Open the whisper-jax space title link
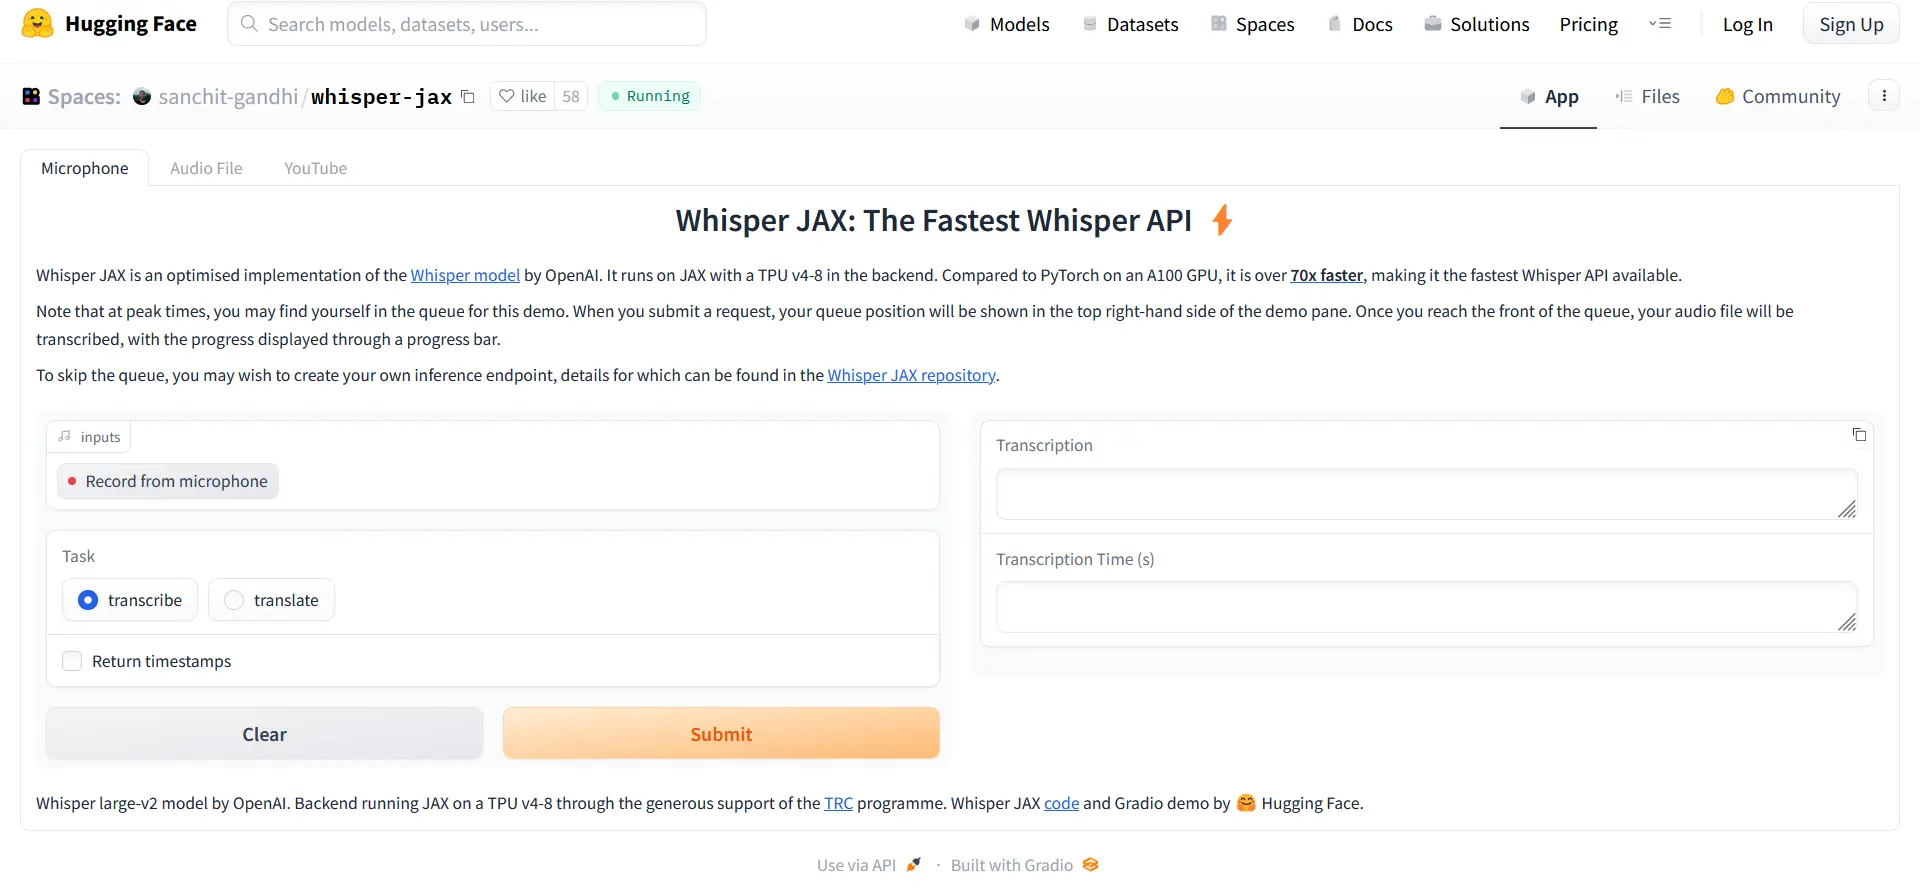This screenshot has width=1920, height=894. tap(381, 97)
